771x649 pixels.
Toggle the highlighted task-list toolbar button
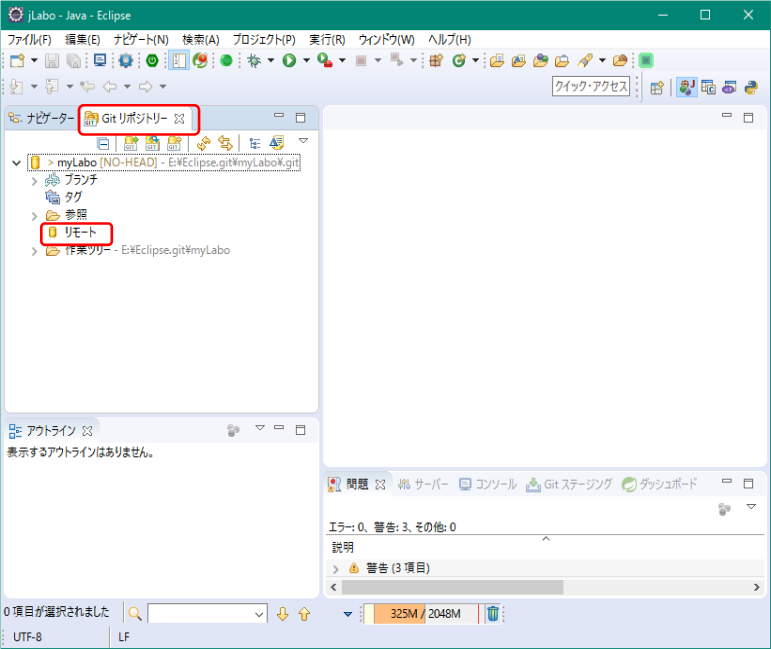point(179,60)
